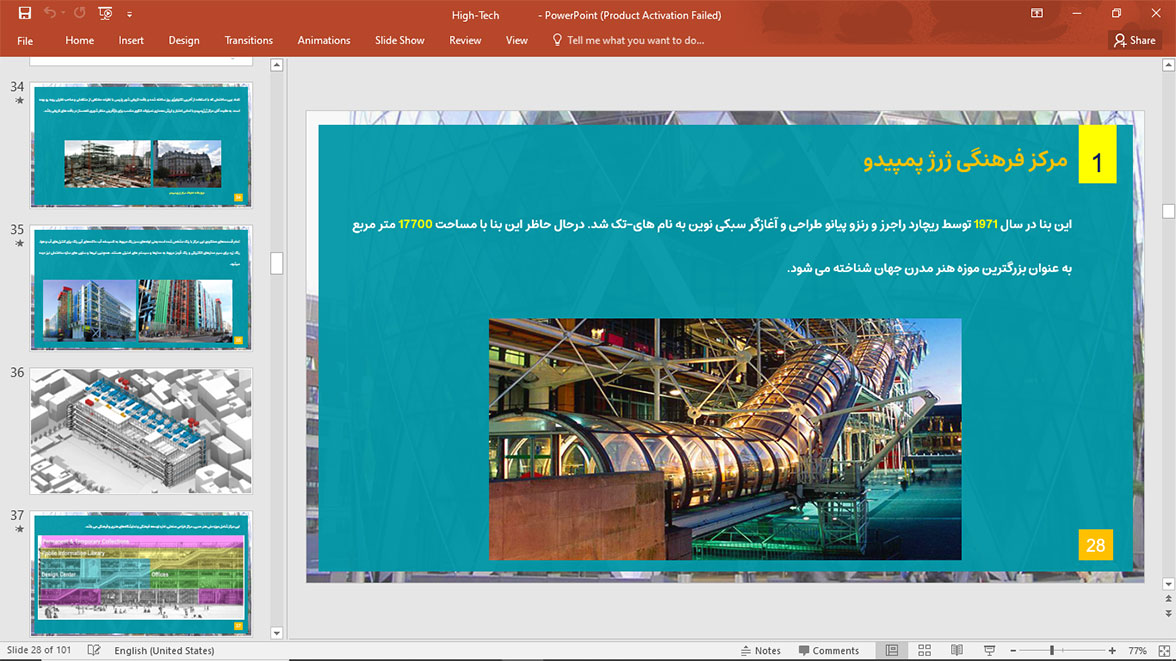
Task: Expand Customize Quick Access Toolbar menu
Action: coord(129,14)
